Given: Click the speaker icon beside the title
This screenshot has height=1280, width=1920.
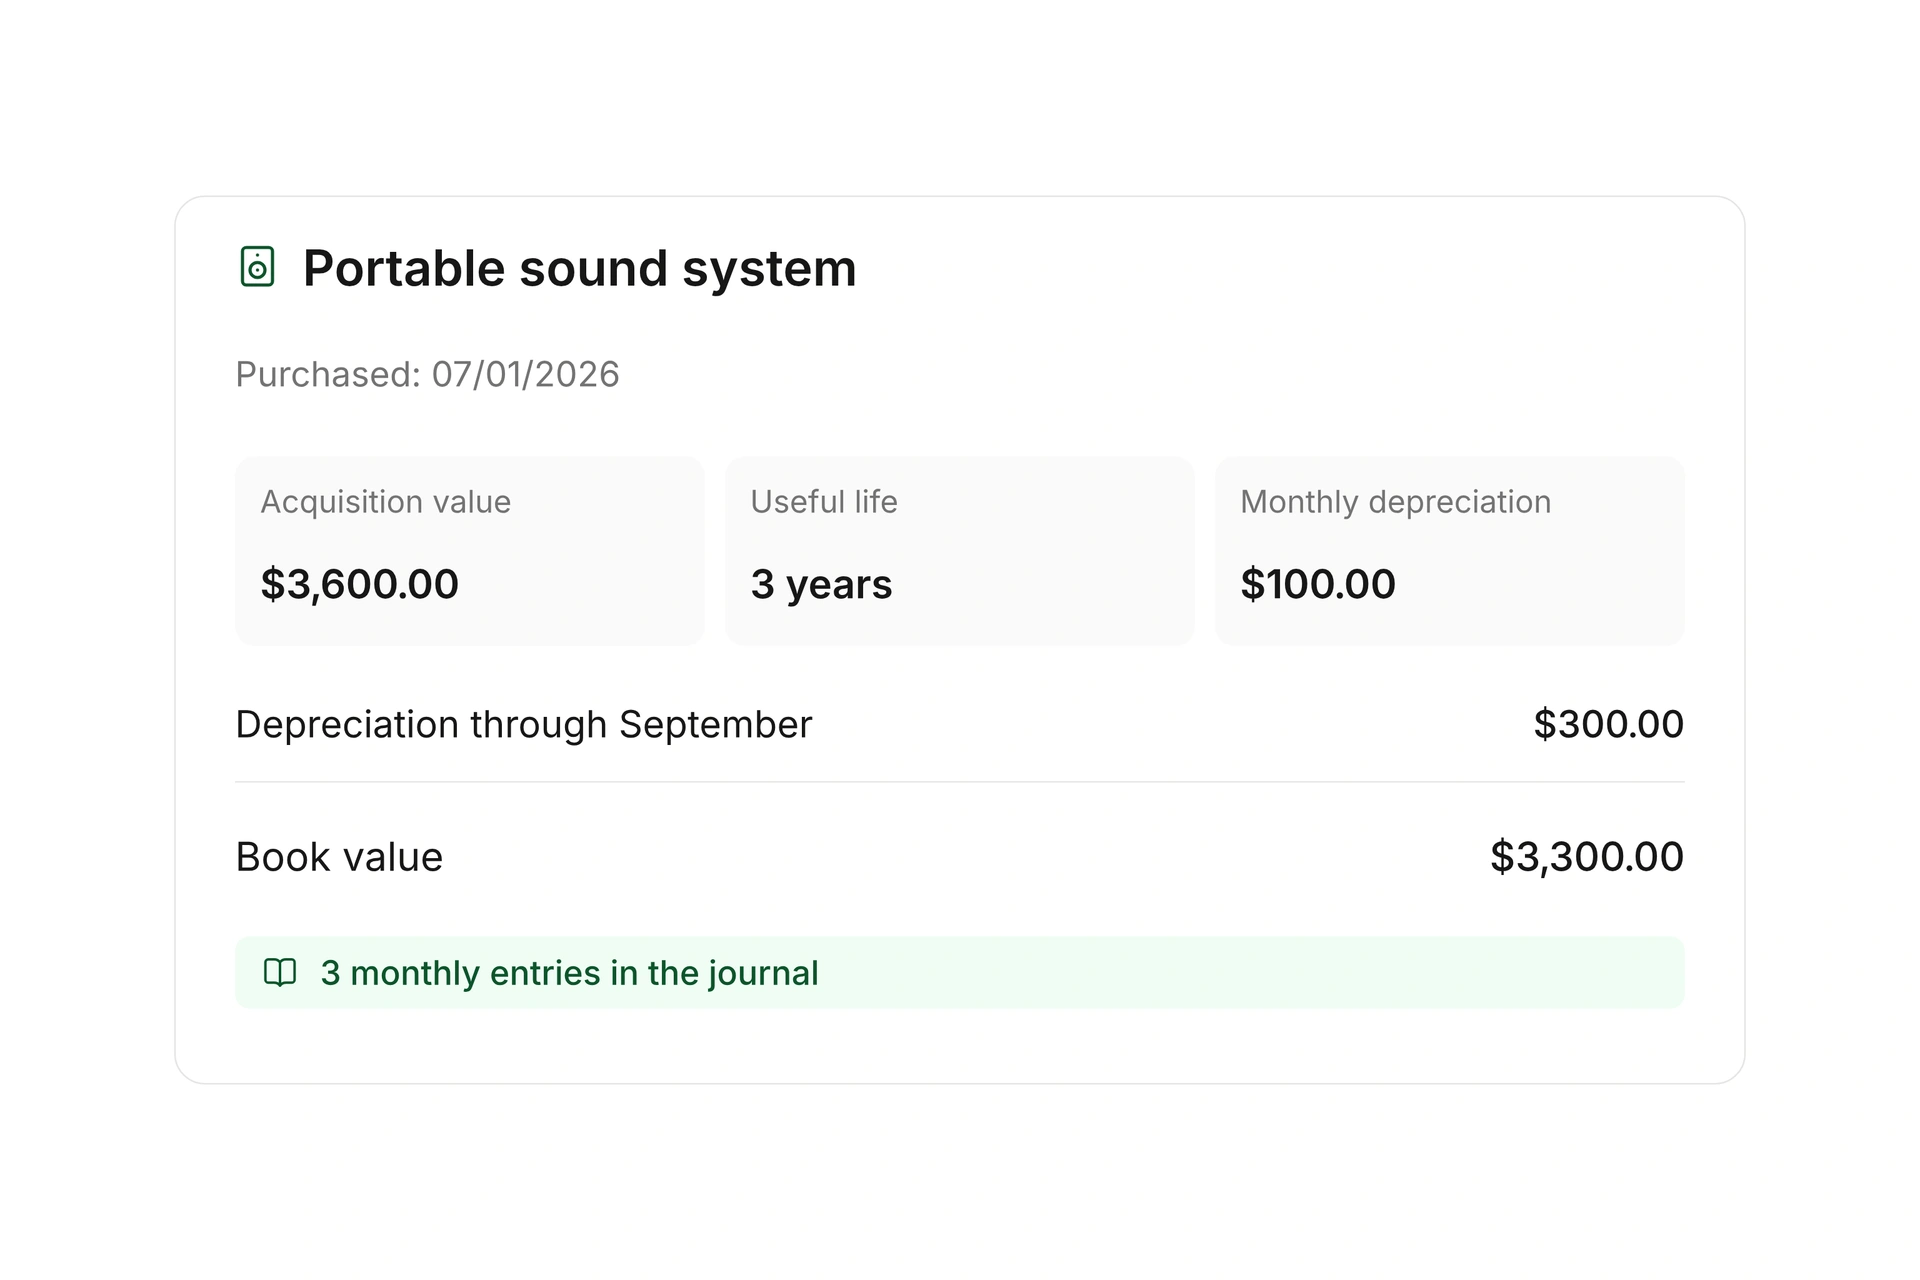Looking at the screenshot, I should coord(257,267).
